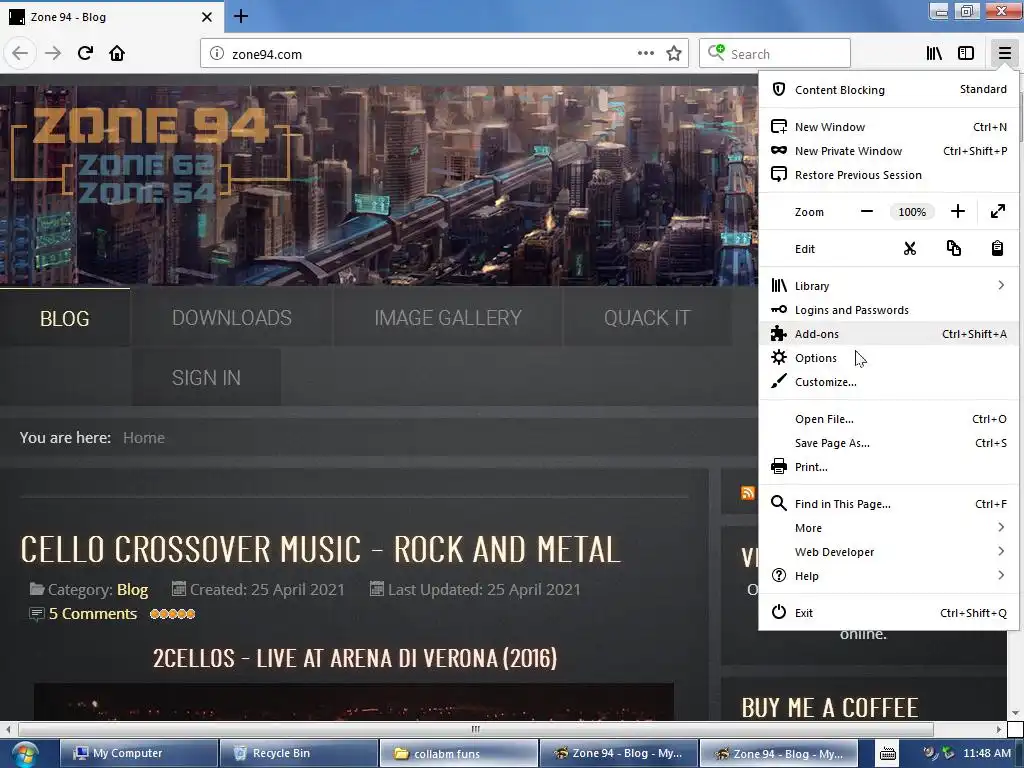Cut selection using scissors icon

pos(910,249)
